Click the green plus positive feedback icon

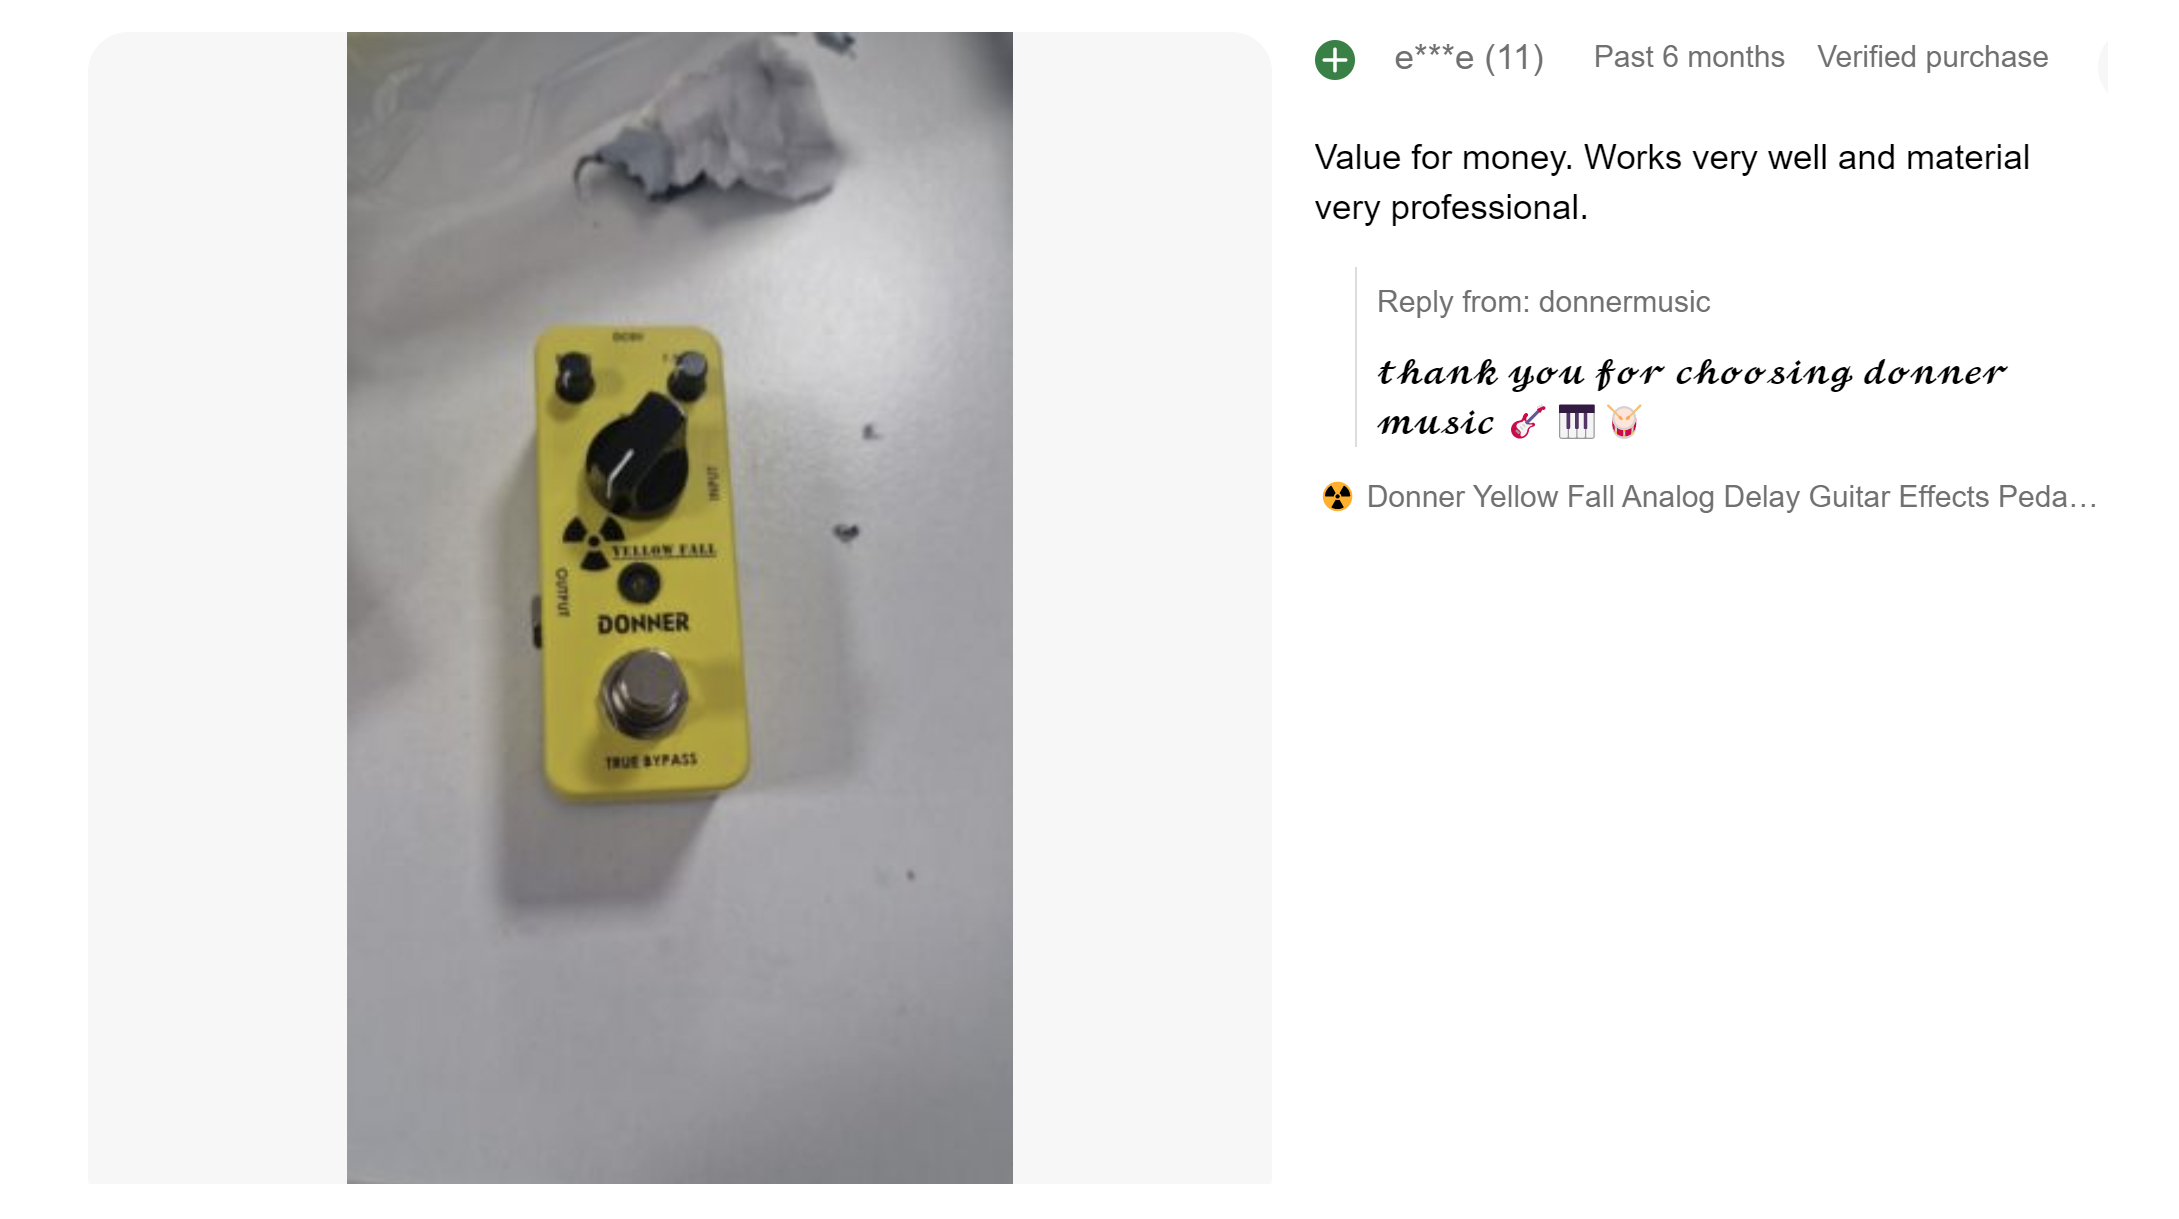click(x=1334, y=59)
